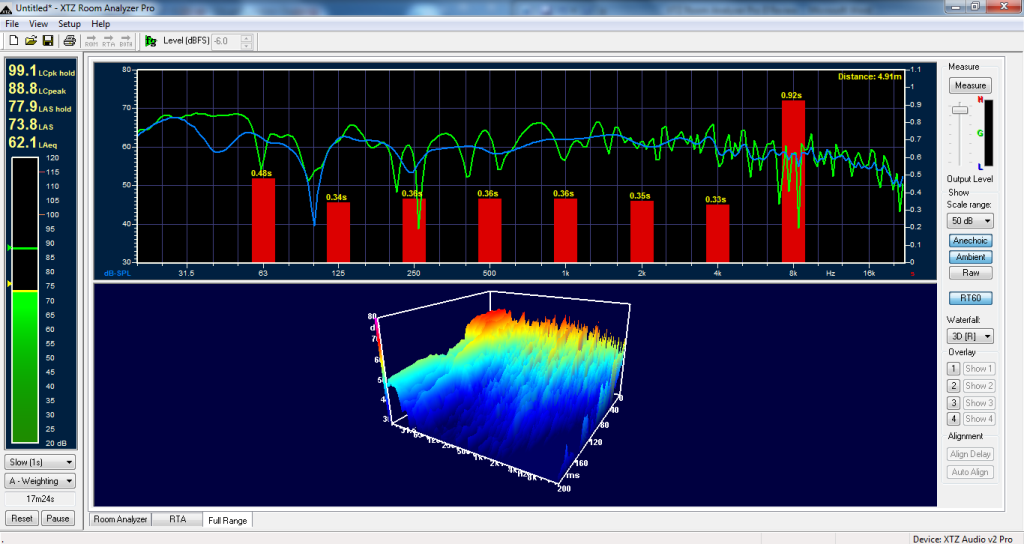Image resolution: width=1024 pixels, height=544 pixels.
Task: Toggle the Ambient curve display
Action: [x=970, y=257]
